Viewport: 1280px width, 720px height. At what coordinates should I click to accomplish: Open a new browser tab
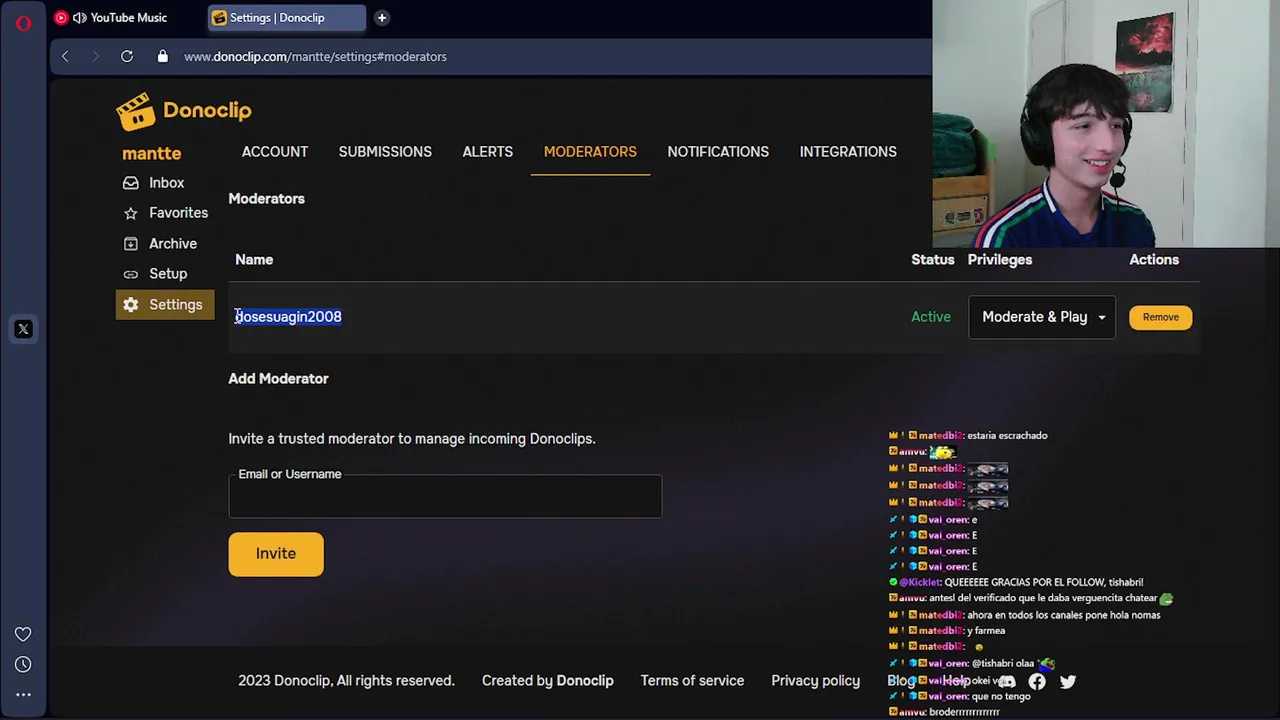click(381, 17)
